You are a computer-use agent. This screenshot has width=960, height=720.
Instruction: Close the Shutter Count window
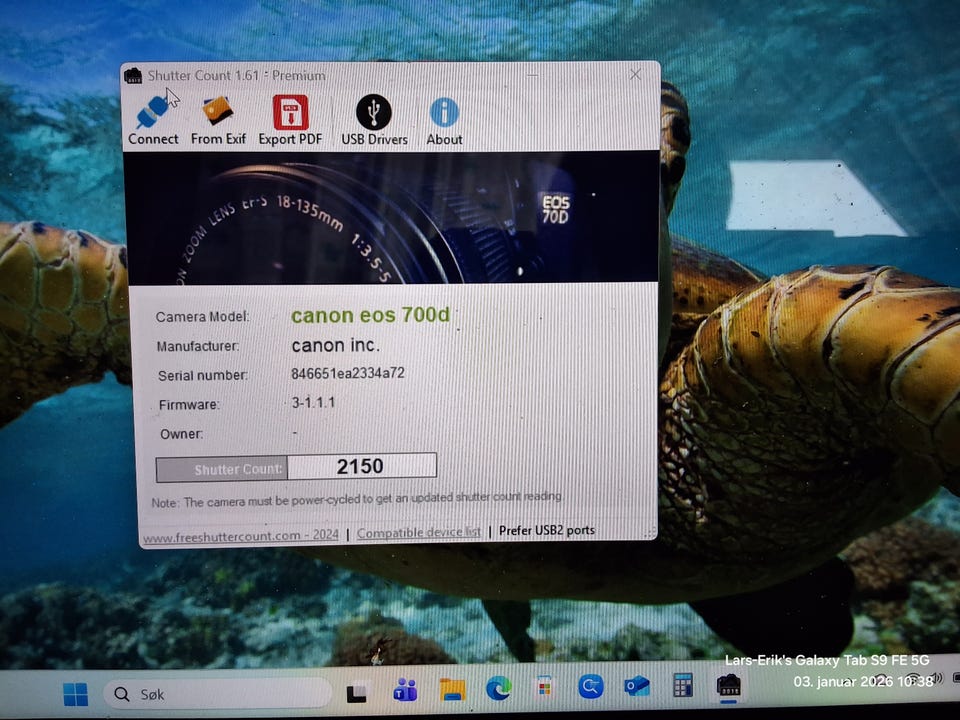(635, 75)
